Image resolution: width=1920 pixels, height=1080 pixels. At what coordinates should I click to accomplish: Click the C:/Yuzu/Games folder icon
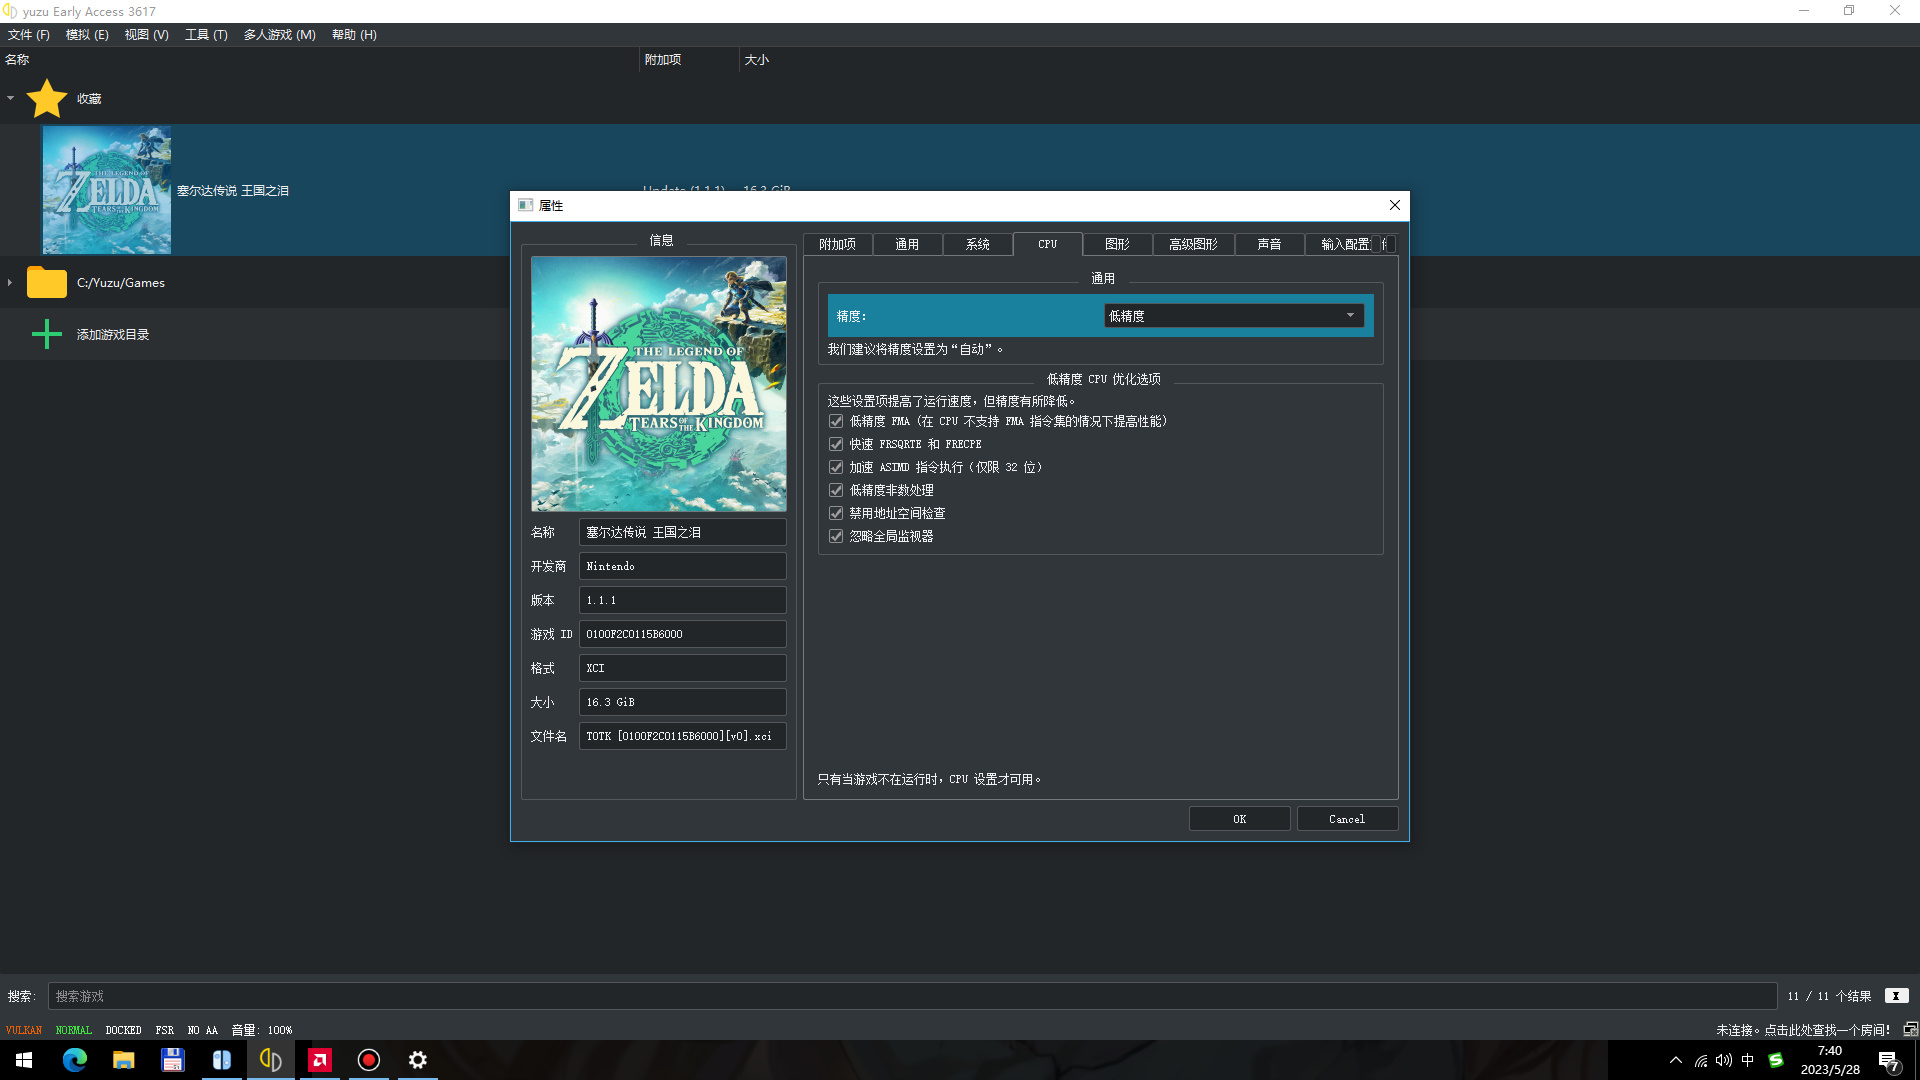coord(46,283)
